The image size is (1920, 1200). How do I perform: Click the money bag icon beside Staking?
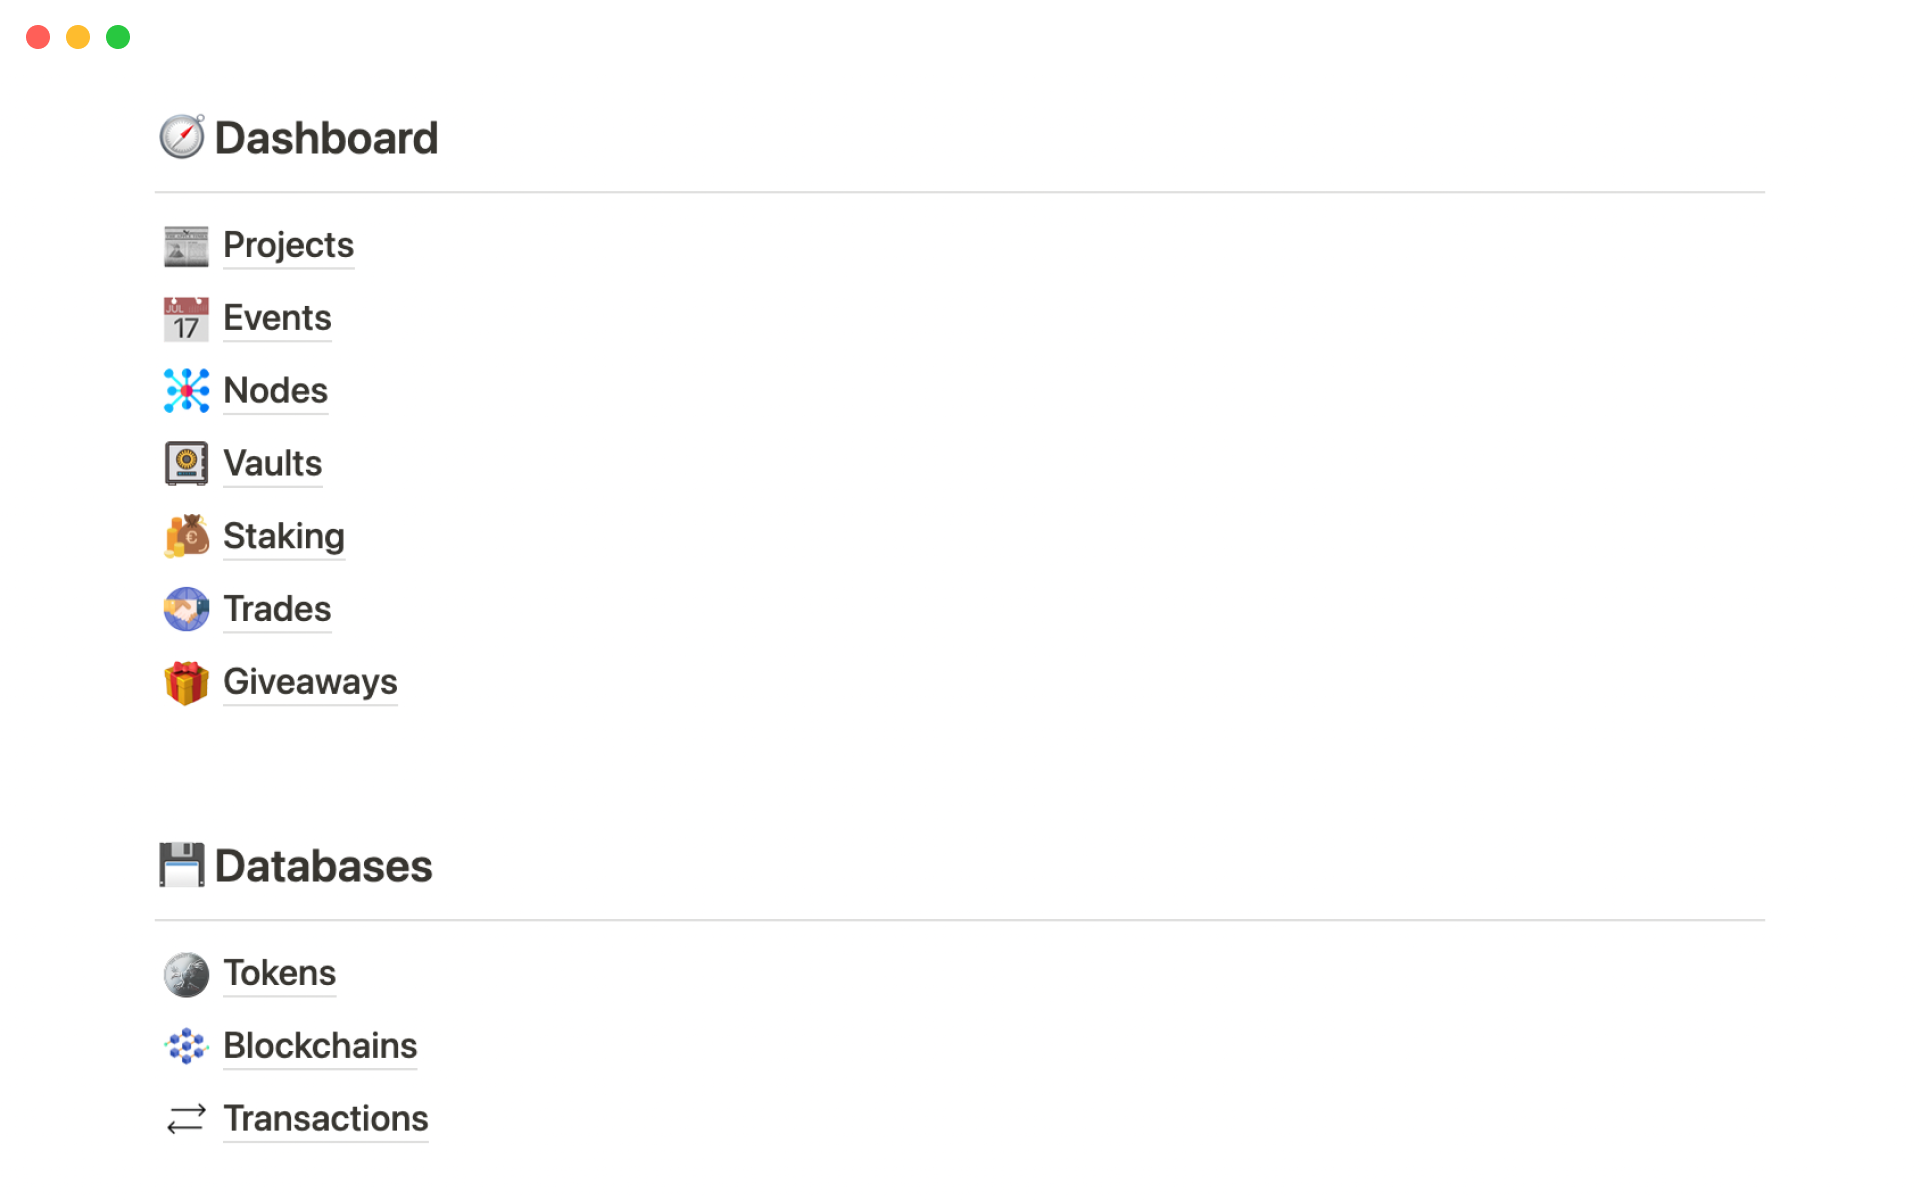tap(186, 537)
